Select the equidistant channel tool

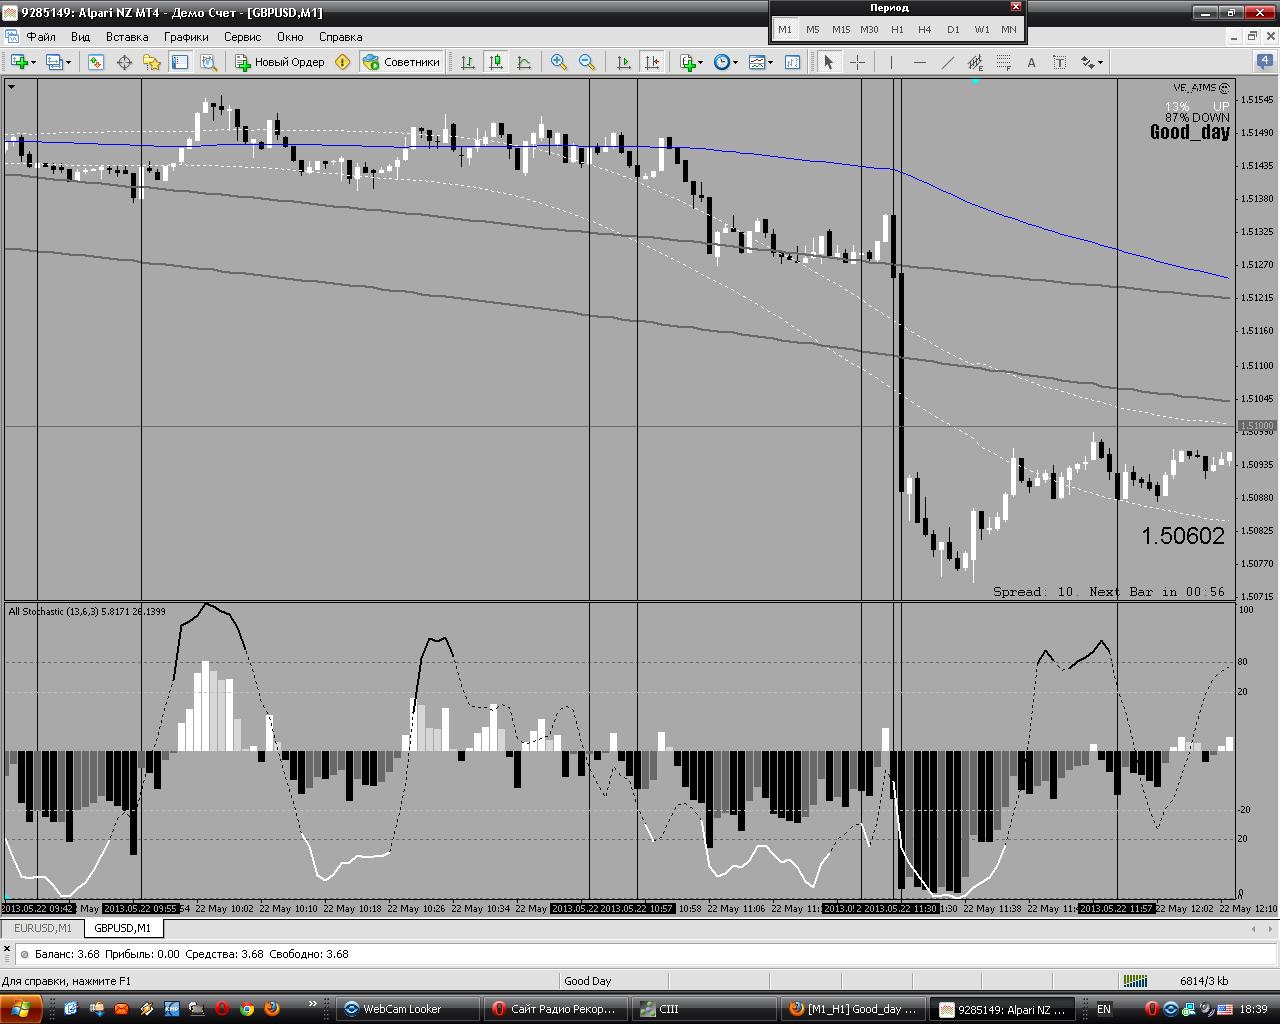click(975, 62)
